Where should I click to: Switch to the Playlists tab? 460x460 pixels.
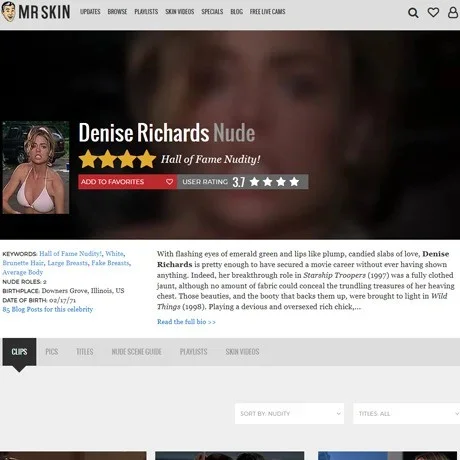coord(193,352)
